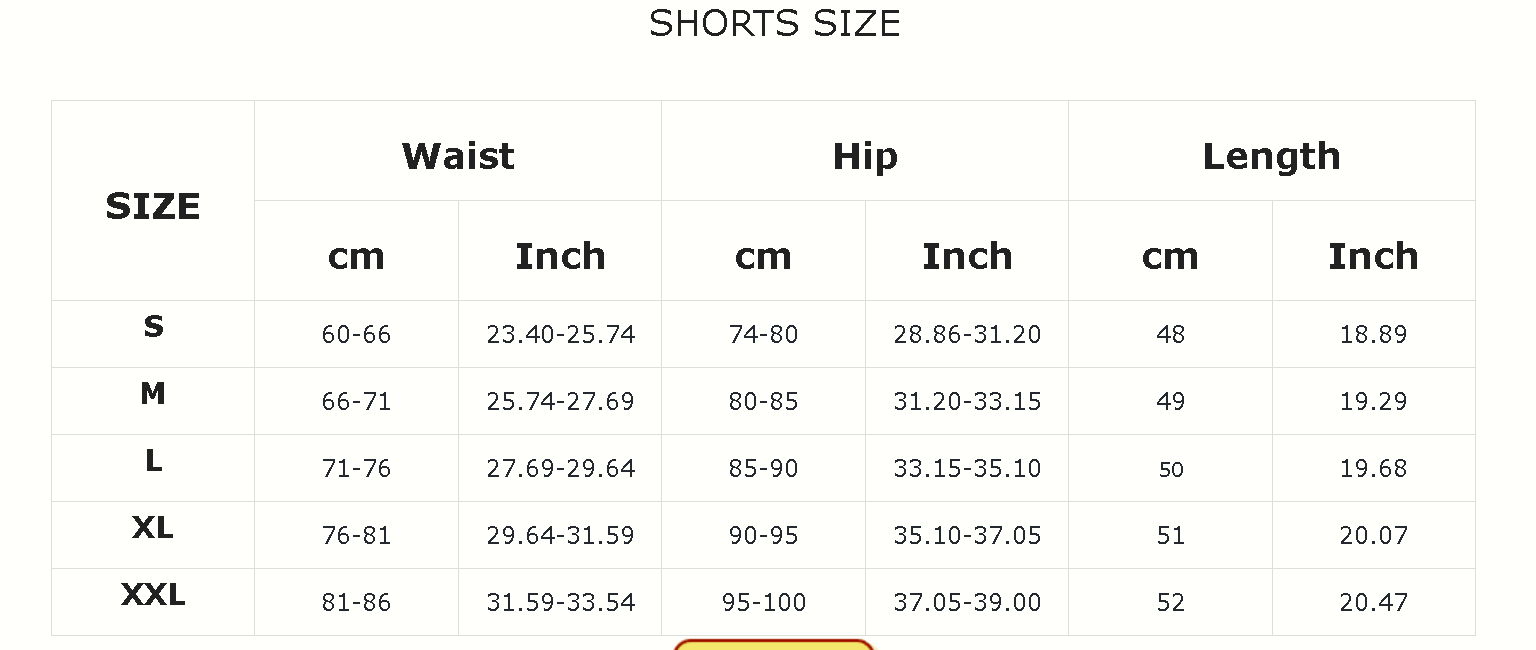Select the Length column header
Screen dimensions: 1536x650
[1271, 156]
